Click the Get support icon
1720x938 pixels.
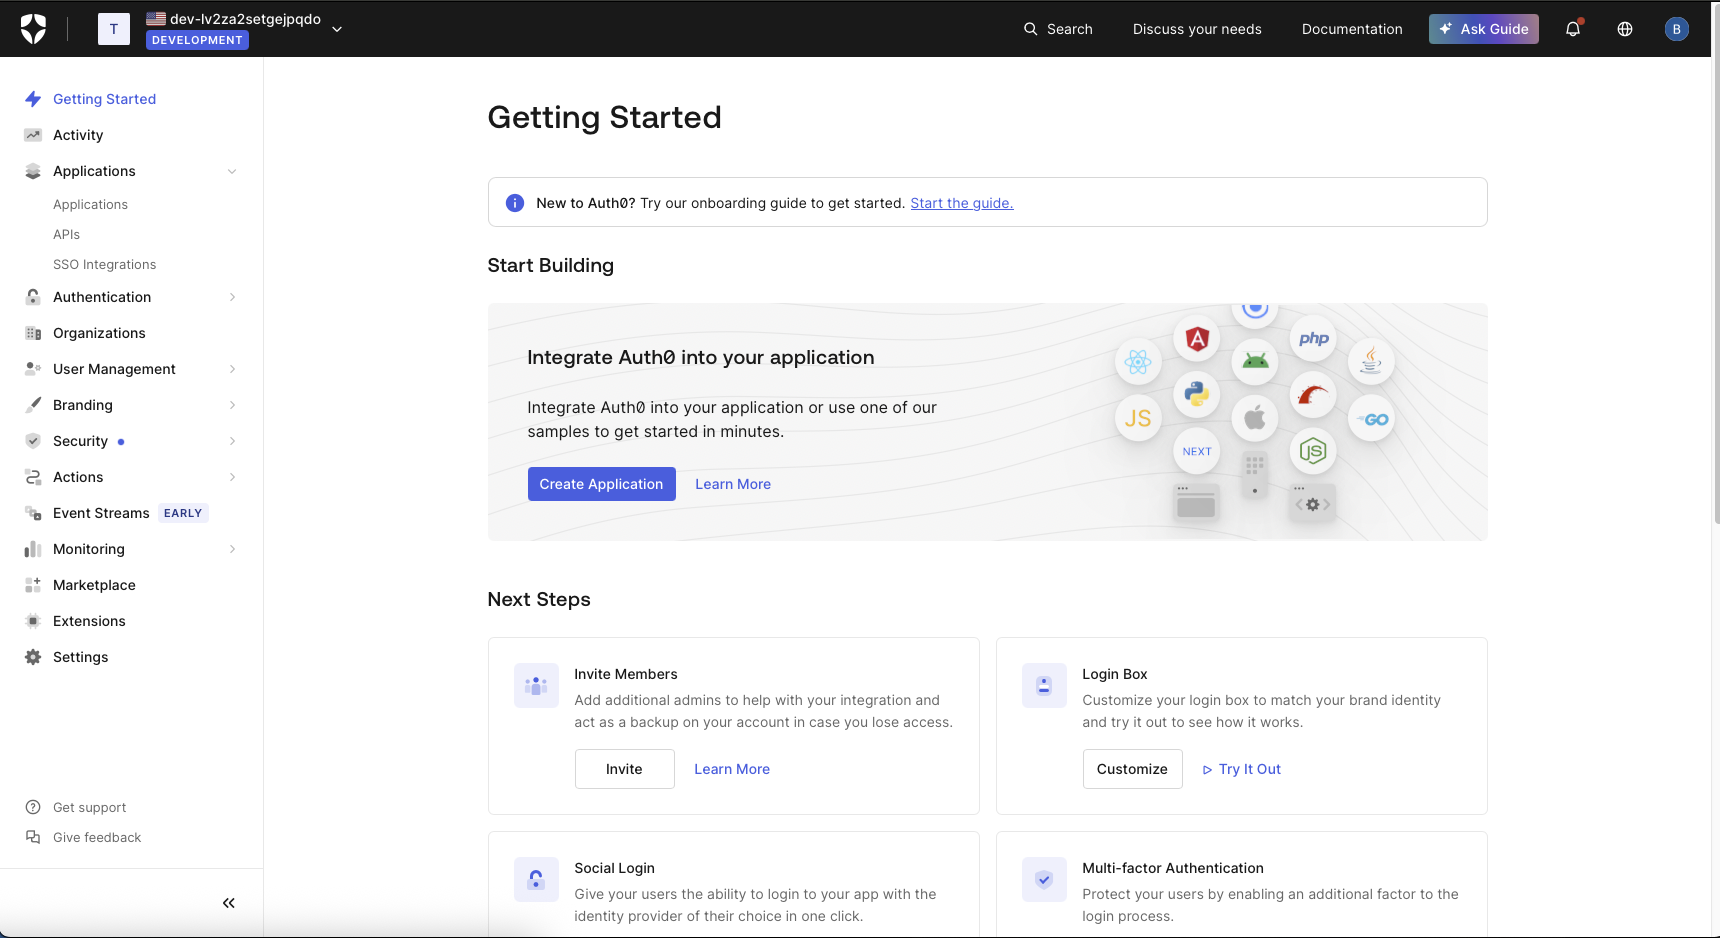point(32,807)
